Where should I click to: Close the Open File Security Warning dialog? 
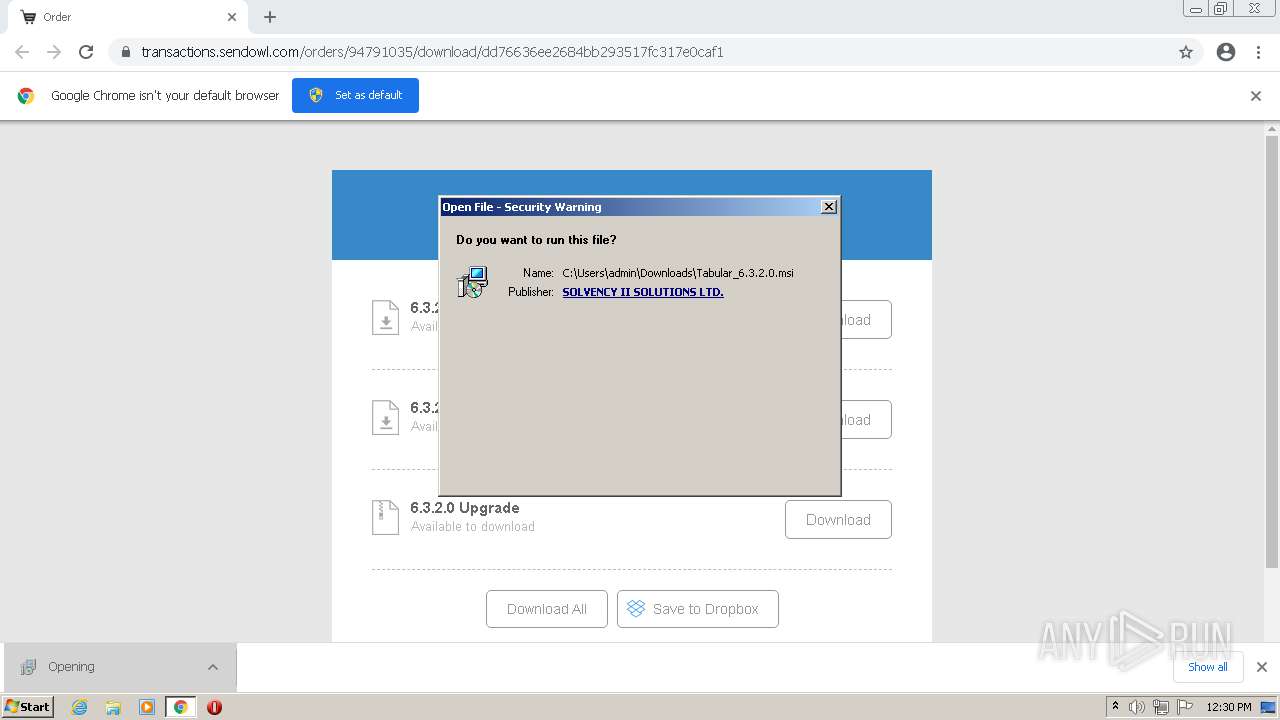(828, 207)
